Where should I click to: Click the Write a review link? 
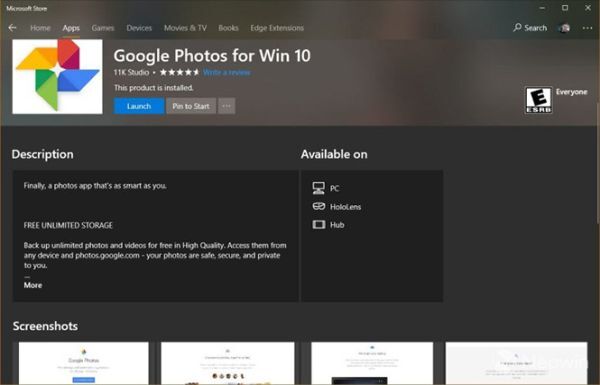click(227, 72)
